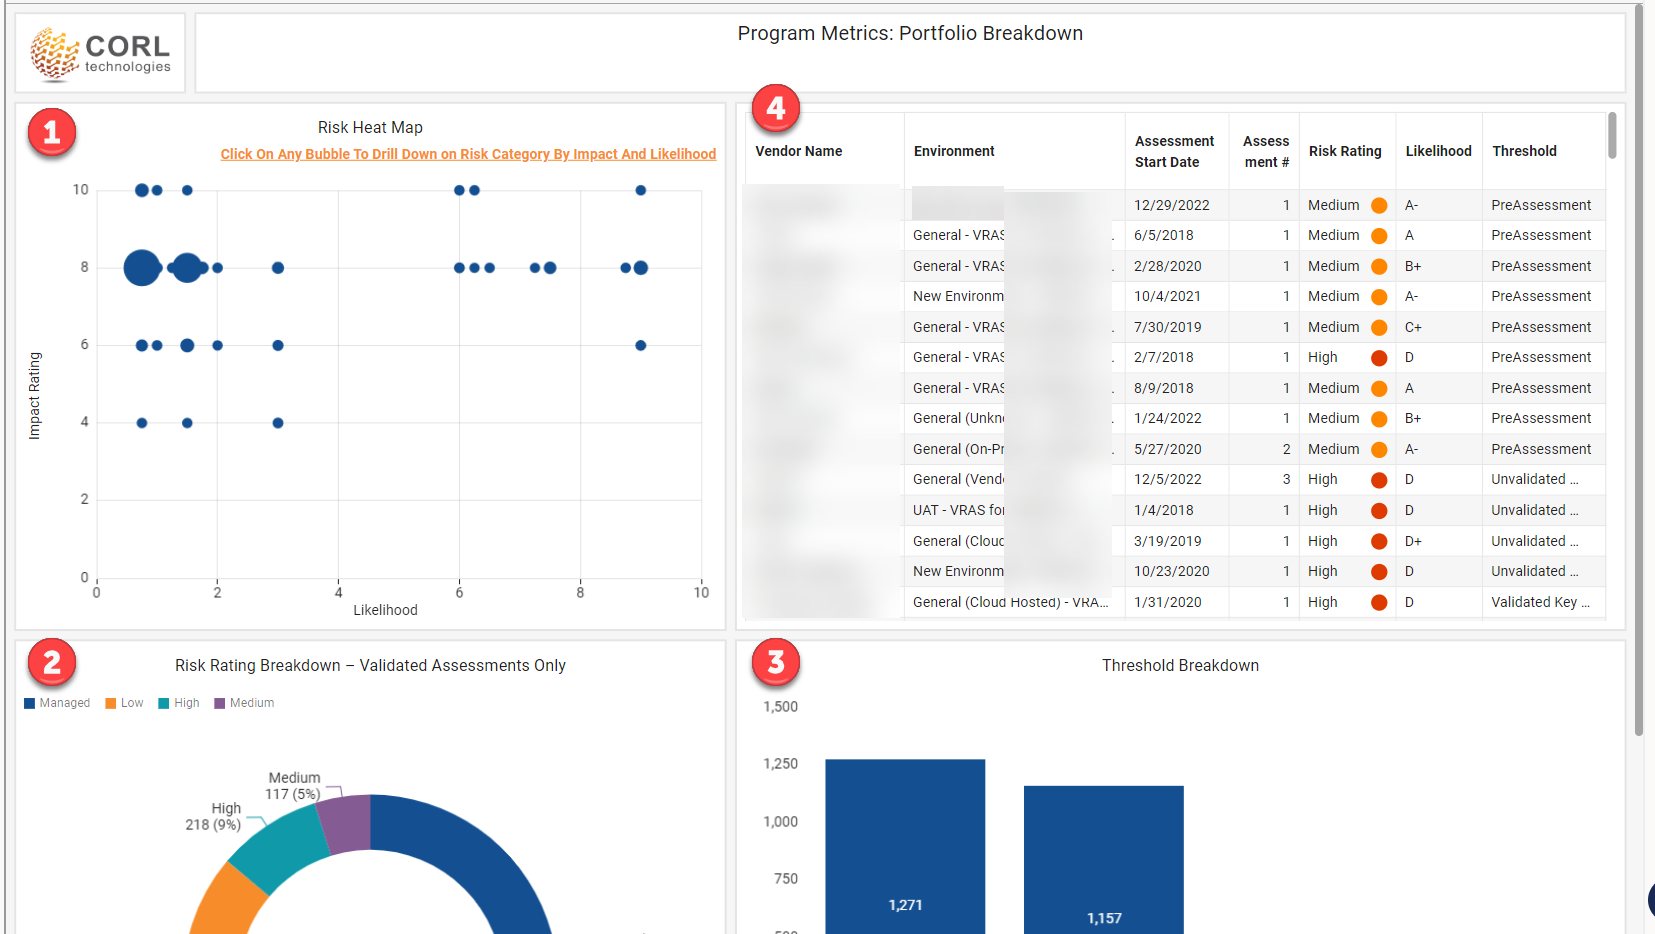The width and height of the screenshot is (1655, 934).
Task: Sort by the Threshold column header
Action: point(1524,151)
